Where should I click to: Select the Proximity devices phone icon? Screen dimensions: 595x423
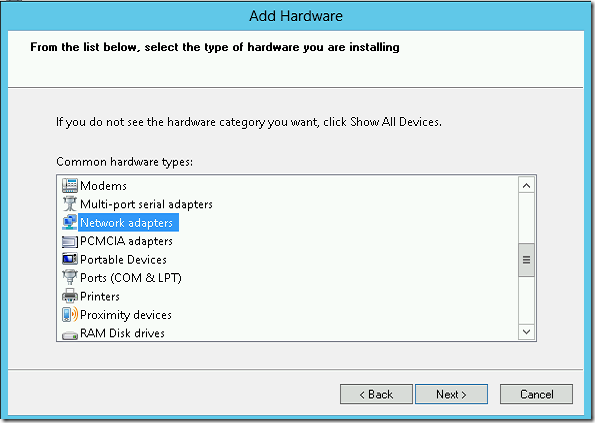[x=70, y=314]
